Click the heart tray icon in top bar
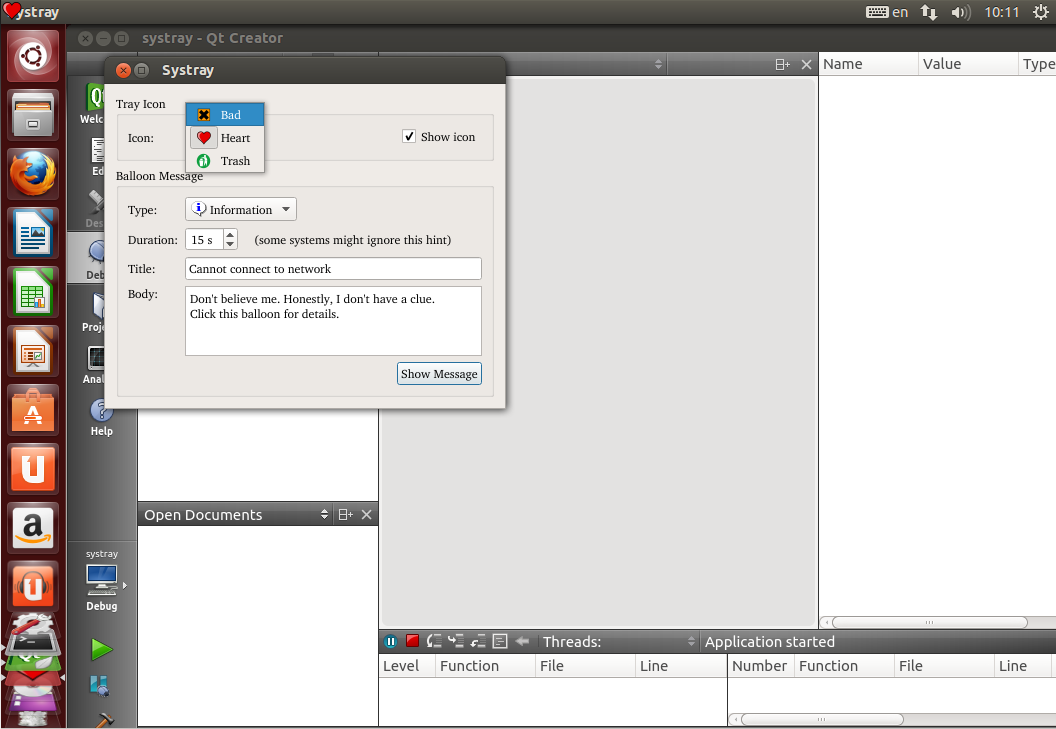 12,11
